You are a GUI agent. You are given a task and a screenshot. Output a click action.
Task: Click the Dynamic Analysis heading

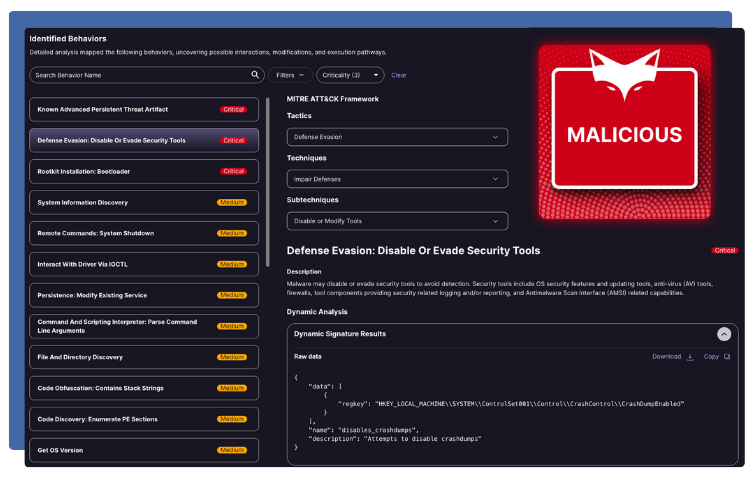click(x=317, y=312)
